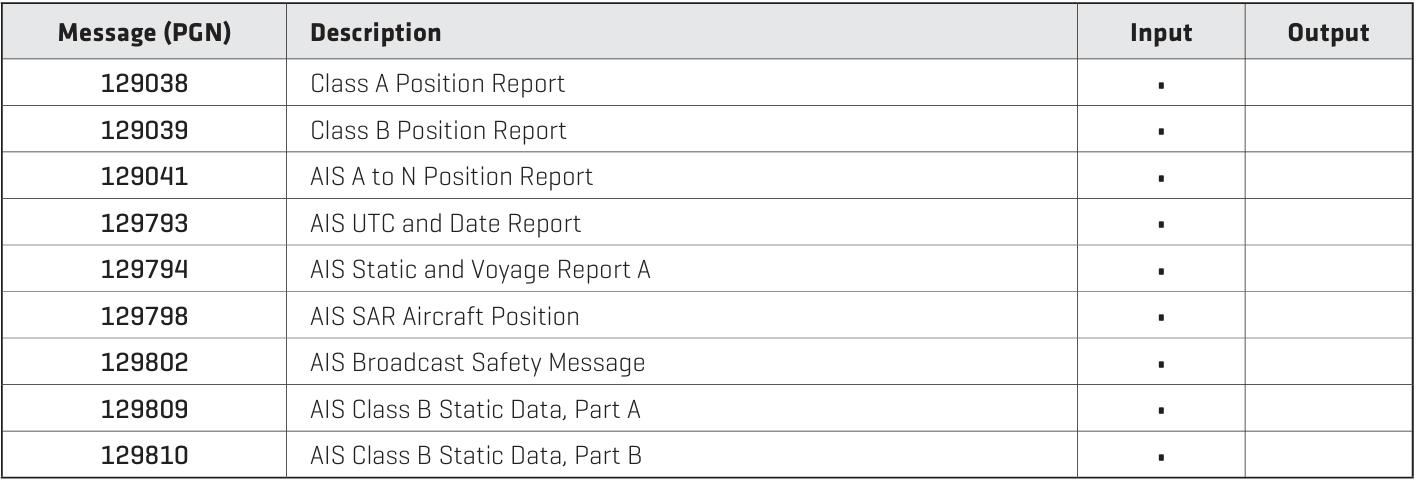Select PGN 129810 cell
The image size is (1417, 482).
[144, 457]
